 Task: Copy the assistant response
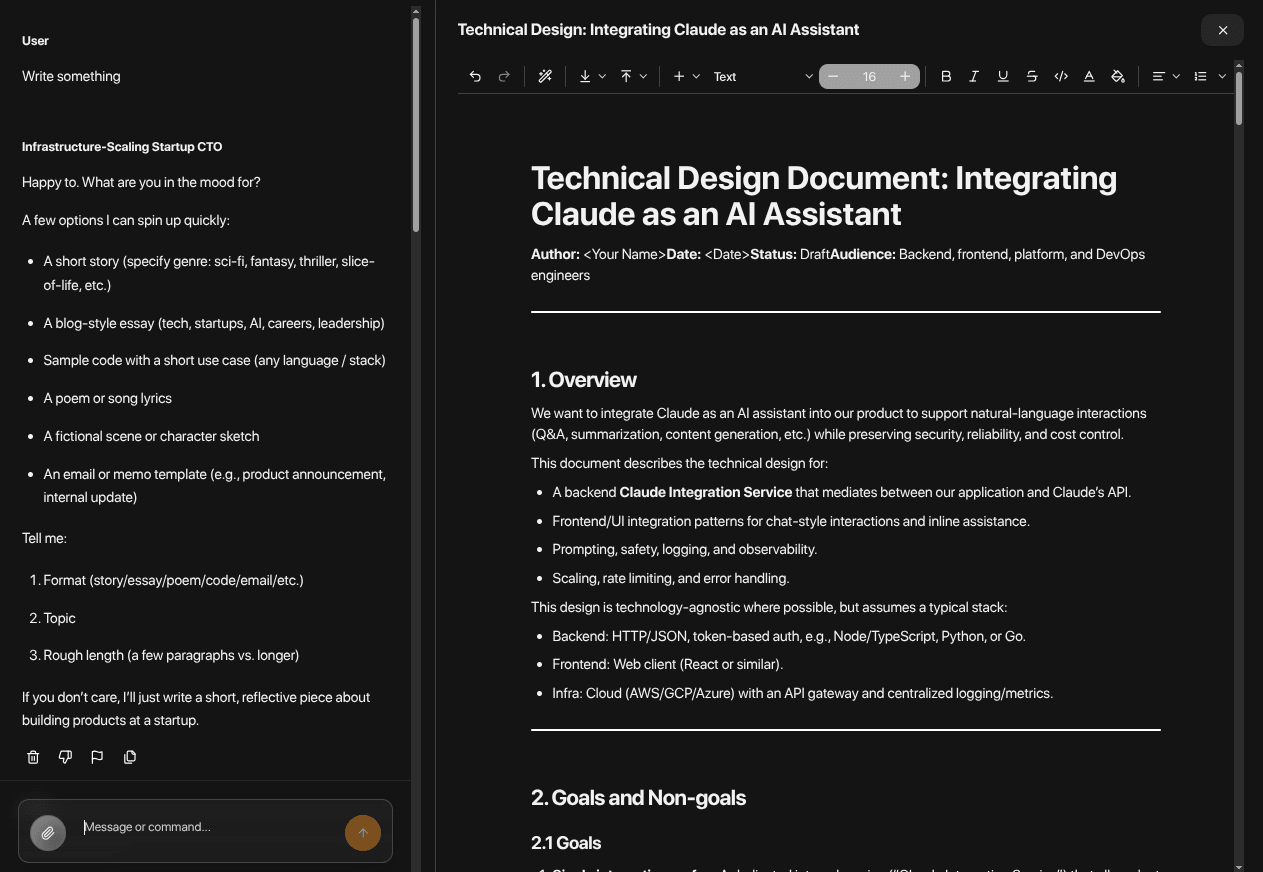click(x=129, y=757)
